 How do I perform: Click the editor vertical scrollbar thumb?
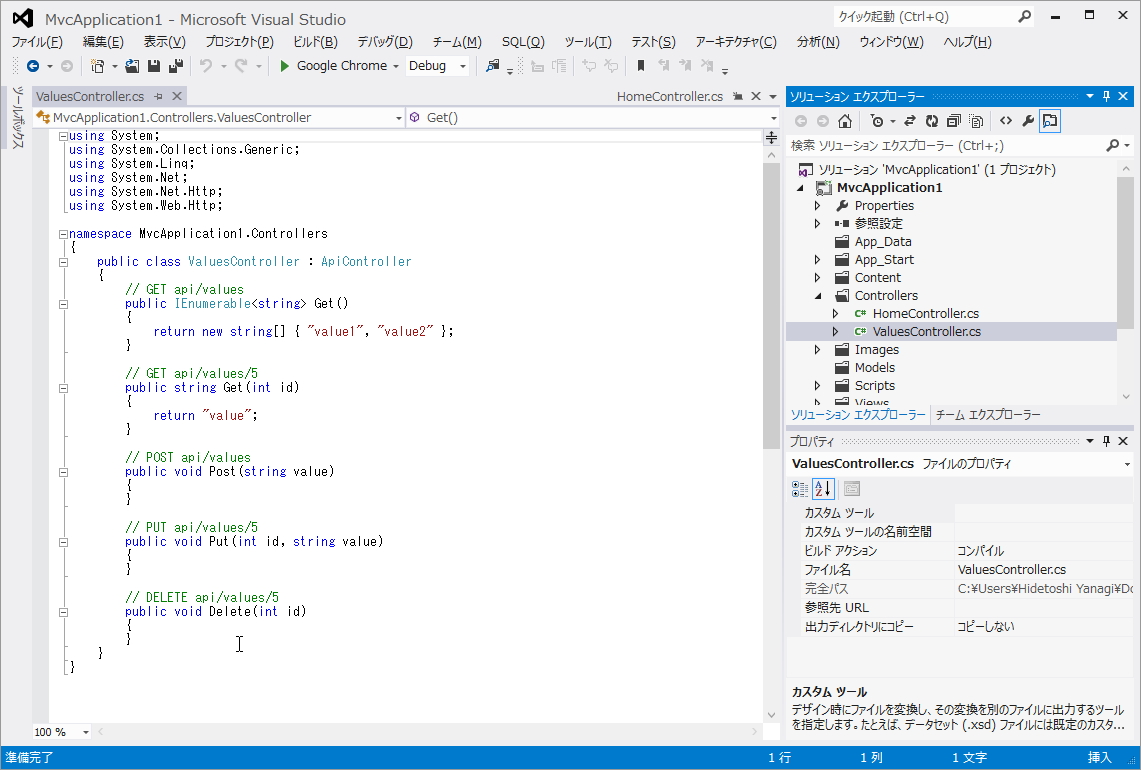point(771,306)
